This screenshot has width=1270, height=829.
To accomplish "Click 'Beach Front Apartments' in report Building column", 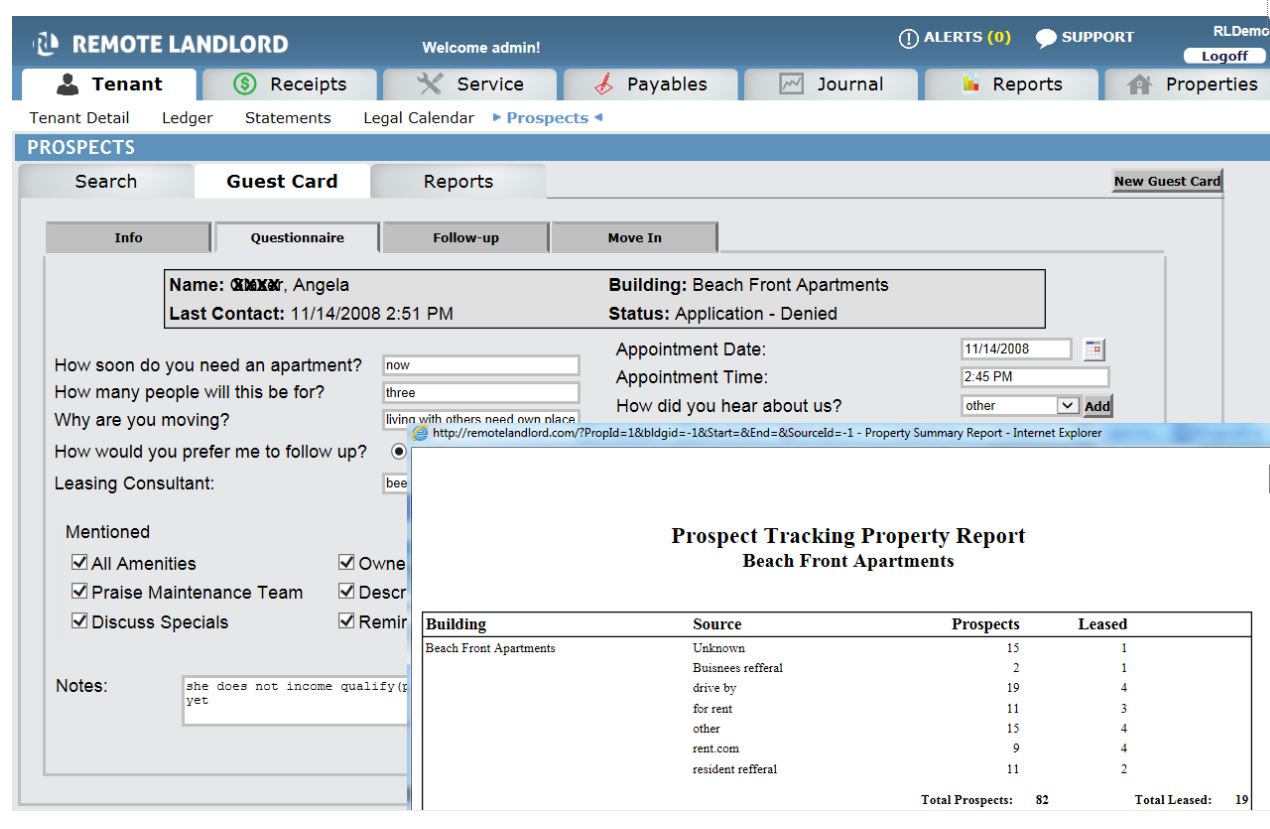I will [490, 648].
